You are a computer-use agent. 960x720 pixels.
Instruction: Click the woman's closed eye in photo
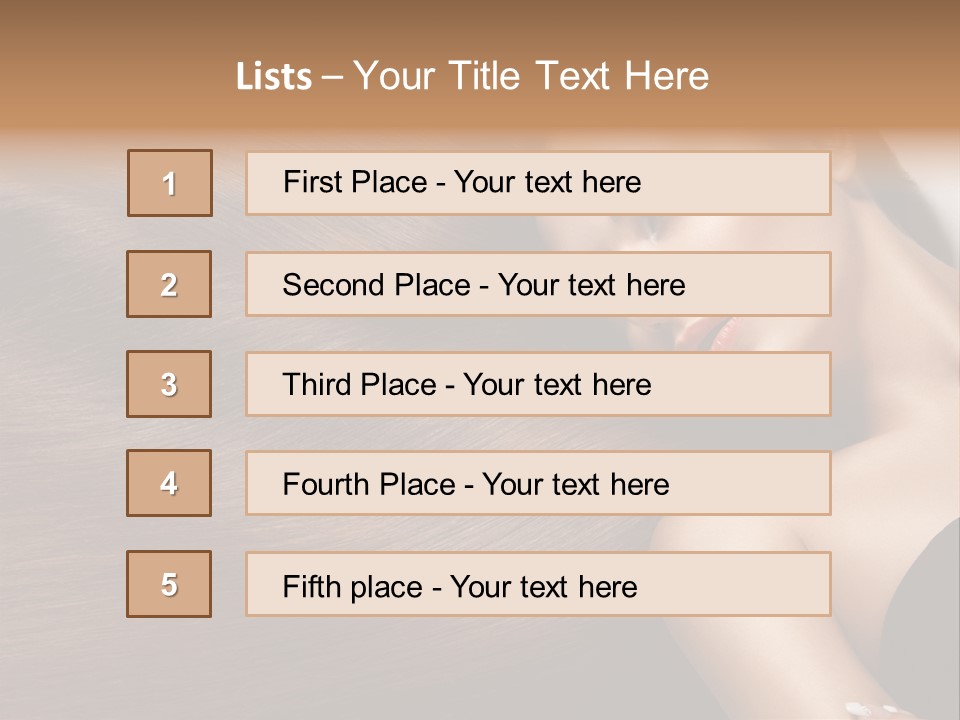click(x=650, y=232)
